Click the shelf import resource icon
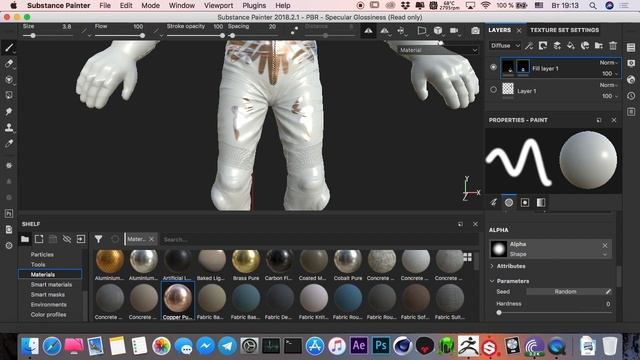 [81, 239]
